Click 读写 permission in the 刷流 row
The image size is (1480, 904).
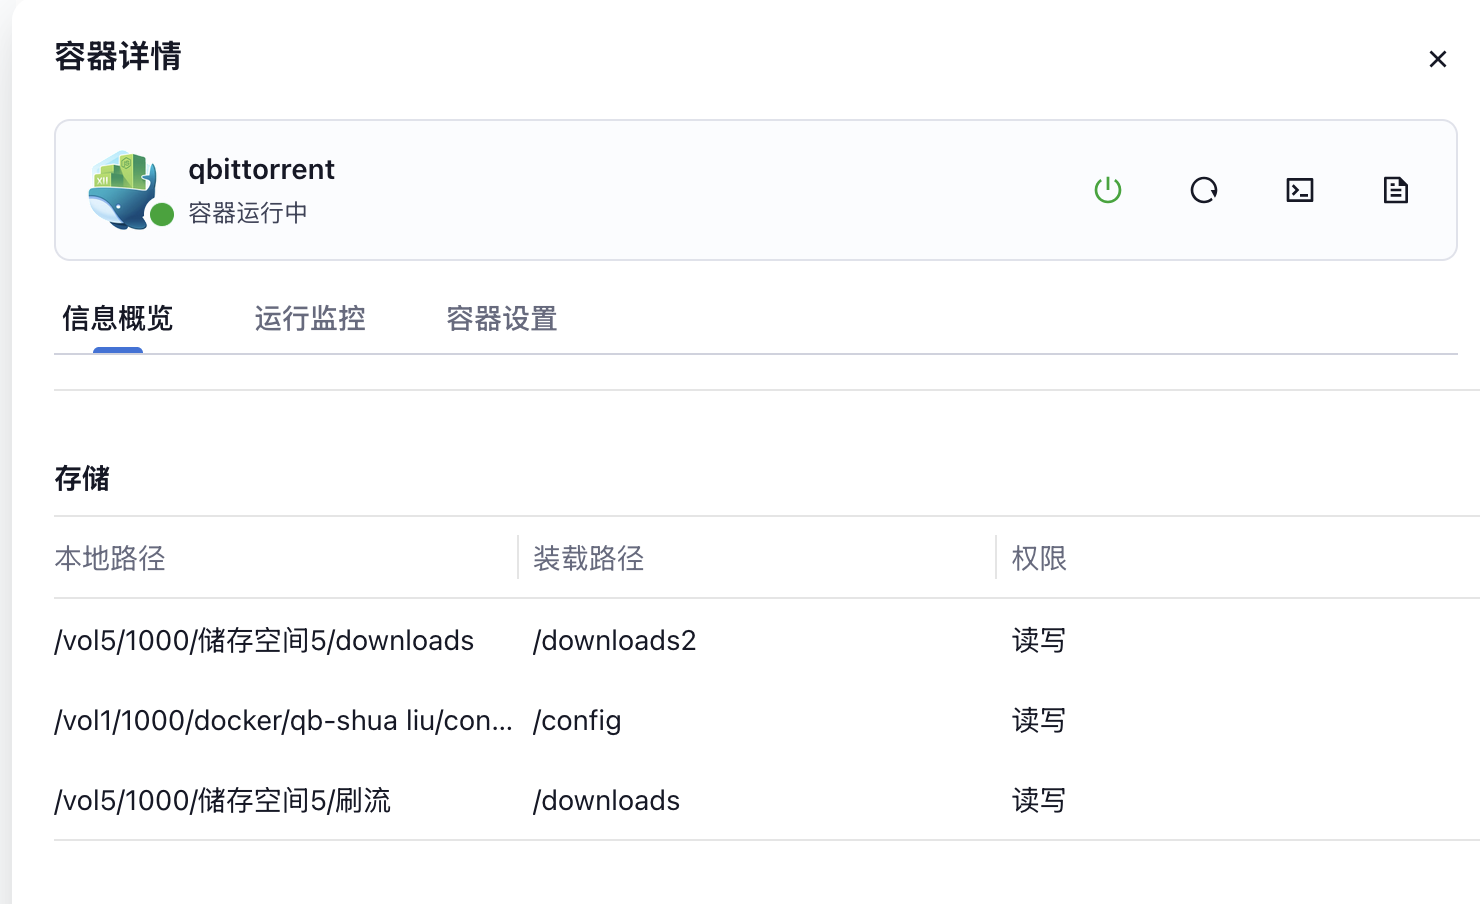pos(1039,800)
